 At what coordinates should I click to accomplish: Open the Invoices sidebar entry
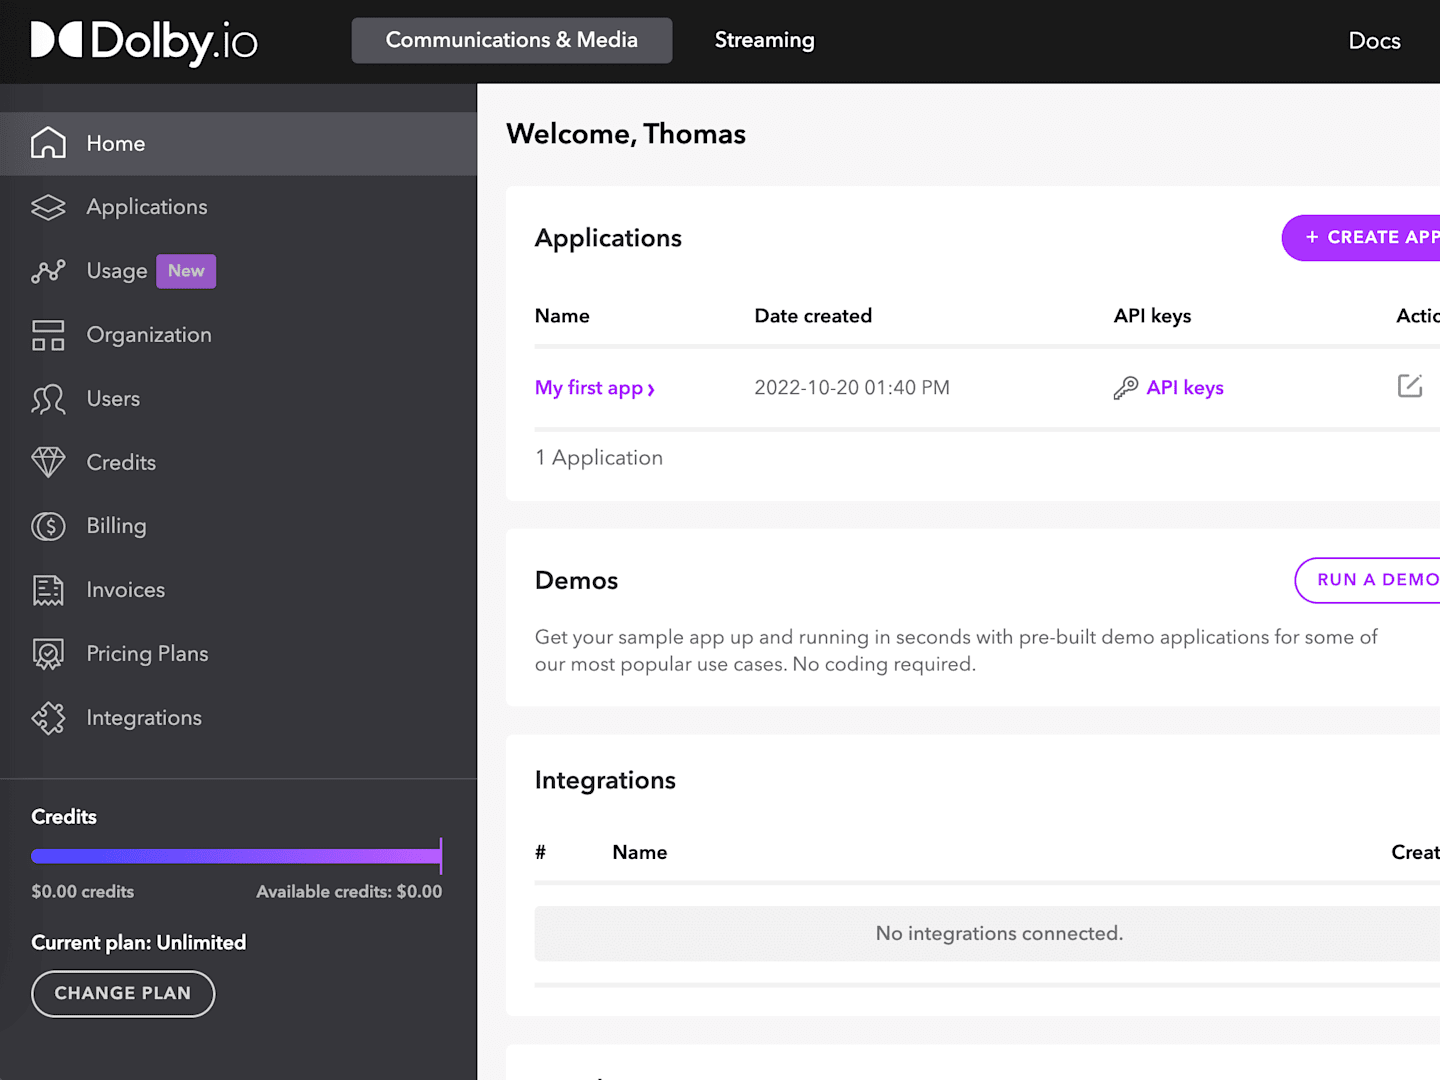pos(238,590)
